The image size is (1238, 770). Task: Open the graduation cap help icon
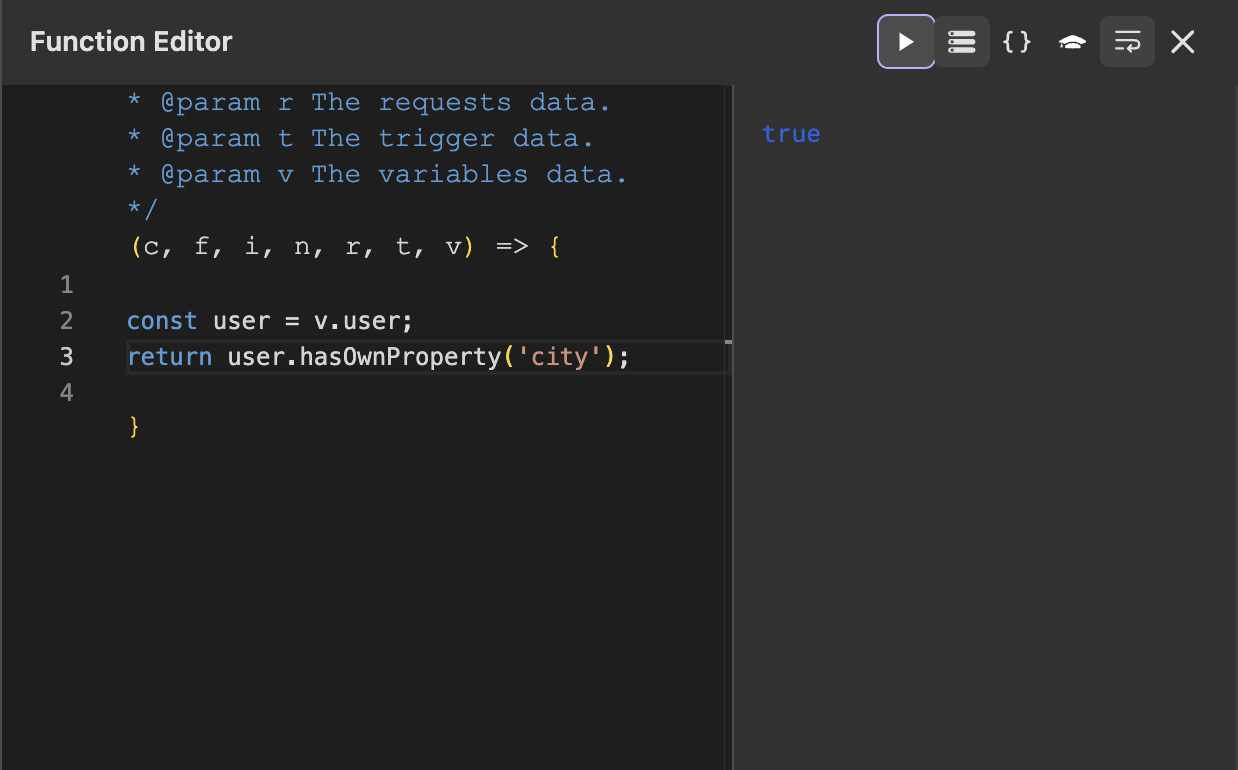click(x=1072, y=42)
